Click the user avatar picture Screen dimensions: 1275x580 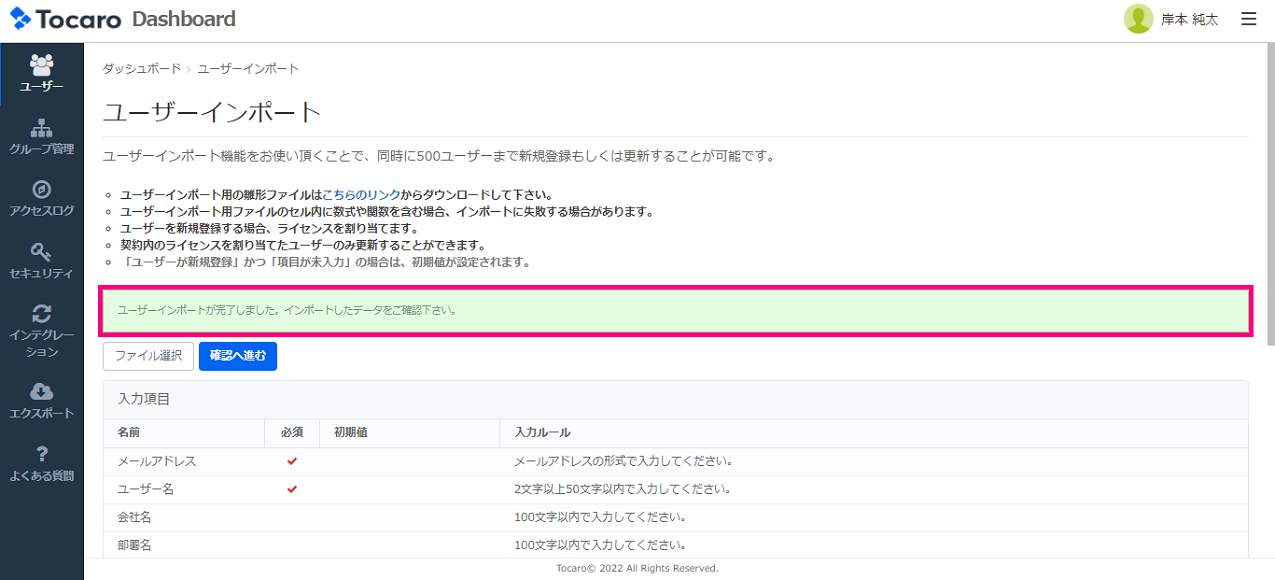(1138, 19)
